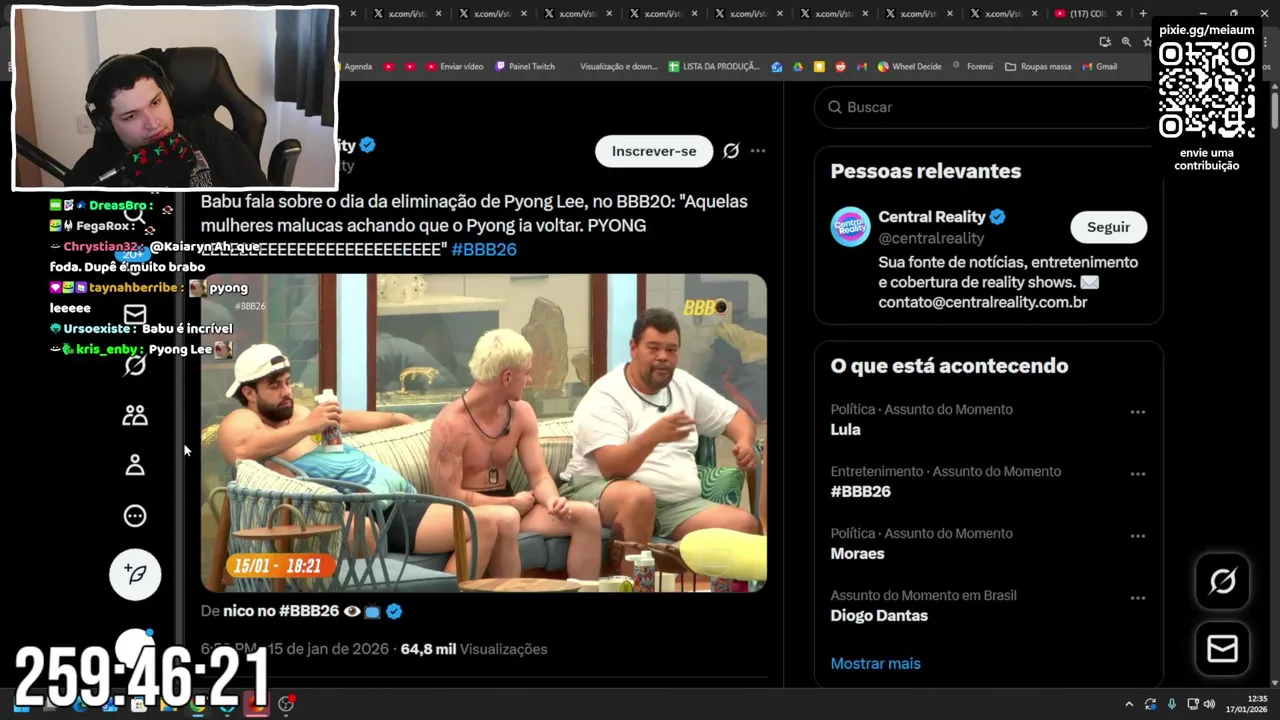Click the install app icon in address bar
1280x720 pixels.
click(x=1105, y=42)
